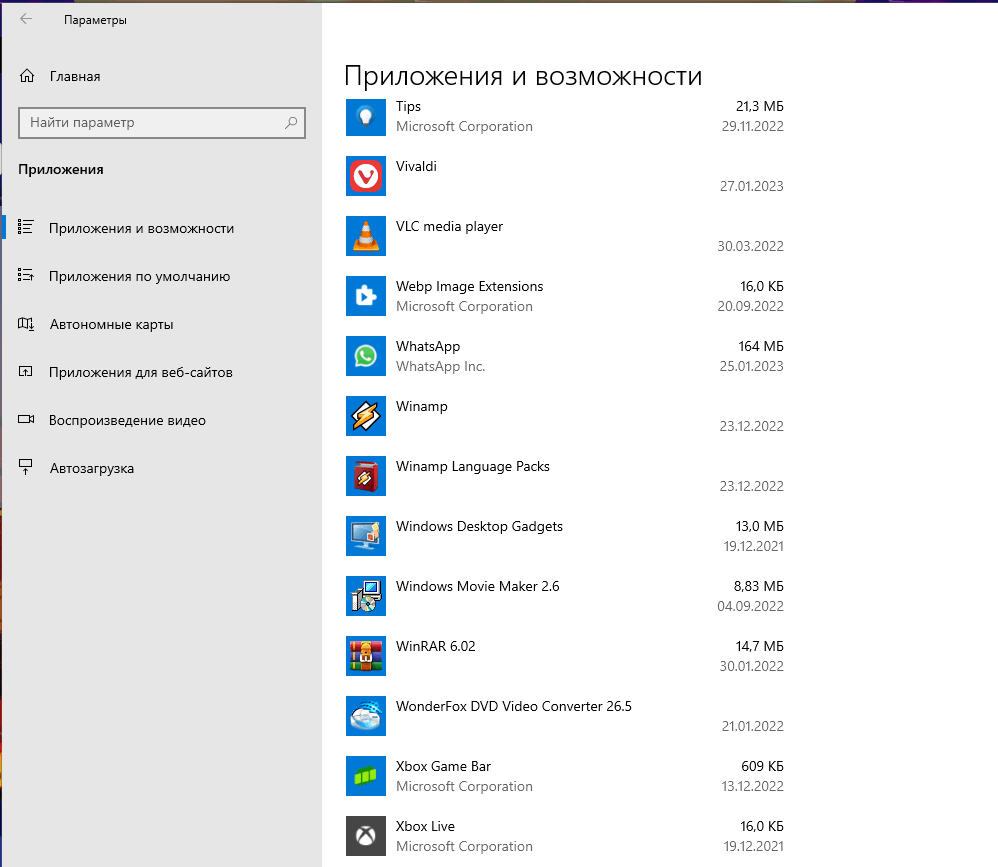Click the Winamp lightning icon
Image resolution: width=998 pixels, height=867 pixels.
(366, 416)
